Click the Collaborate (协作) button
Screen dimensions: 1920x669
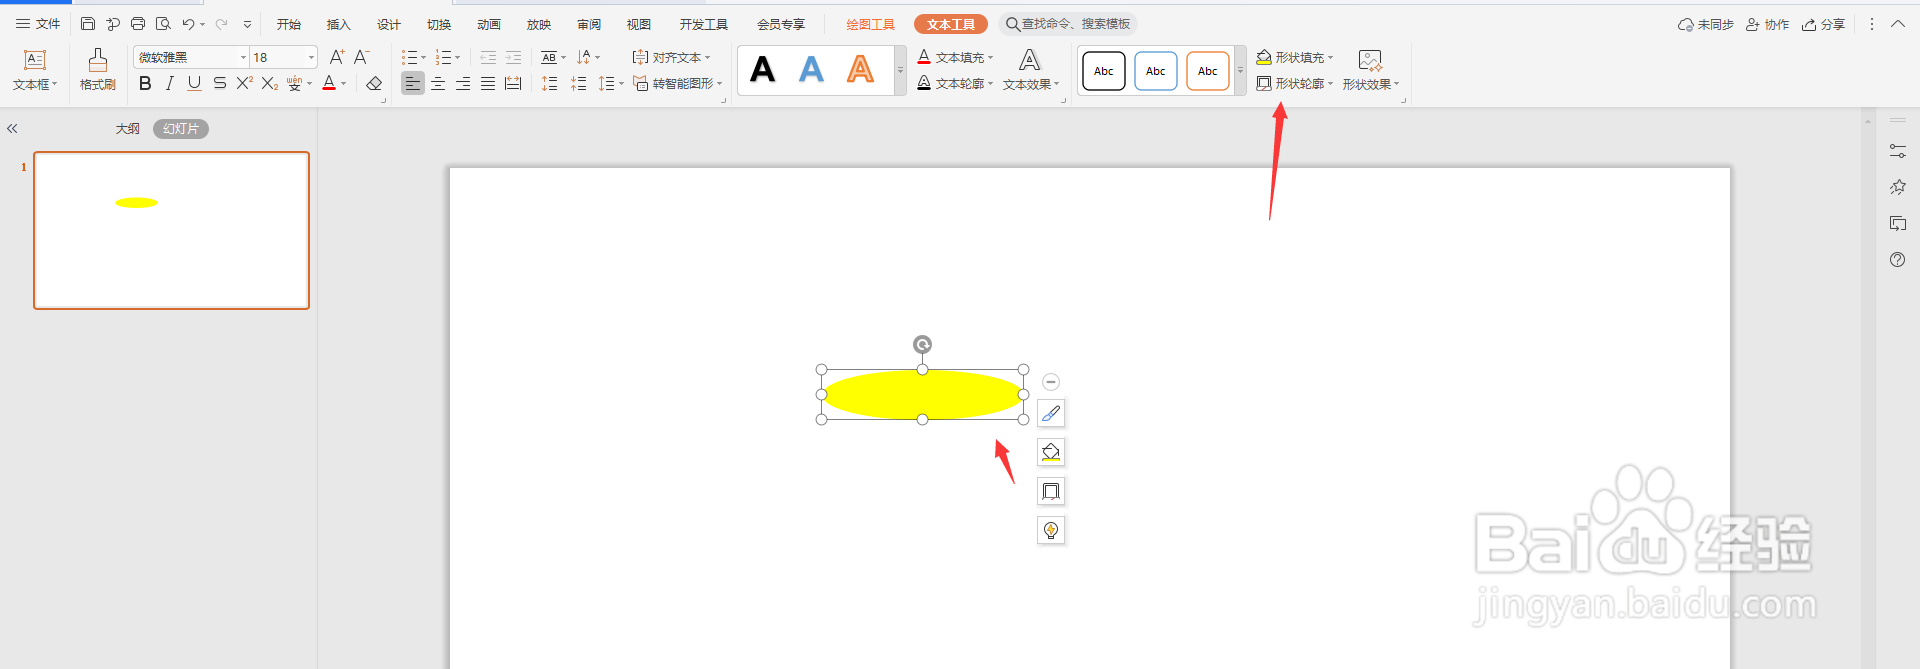1767,24
